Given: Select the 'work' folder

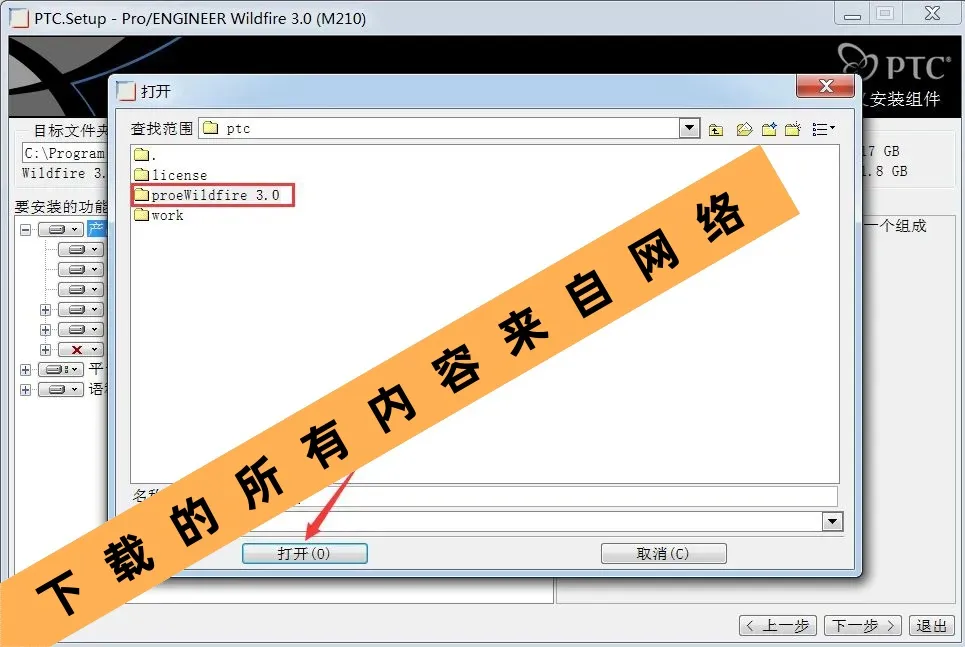Looking at the screenshot, I should tap(159, 215).
